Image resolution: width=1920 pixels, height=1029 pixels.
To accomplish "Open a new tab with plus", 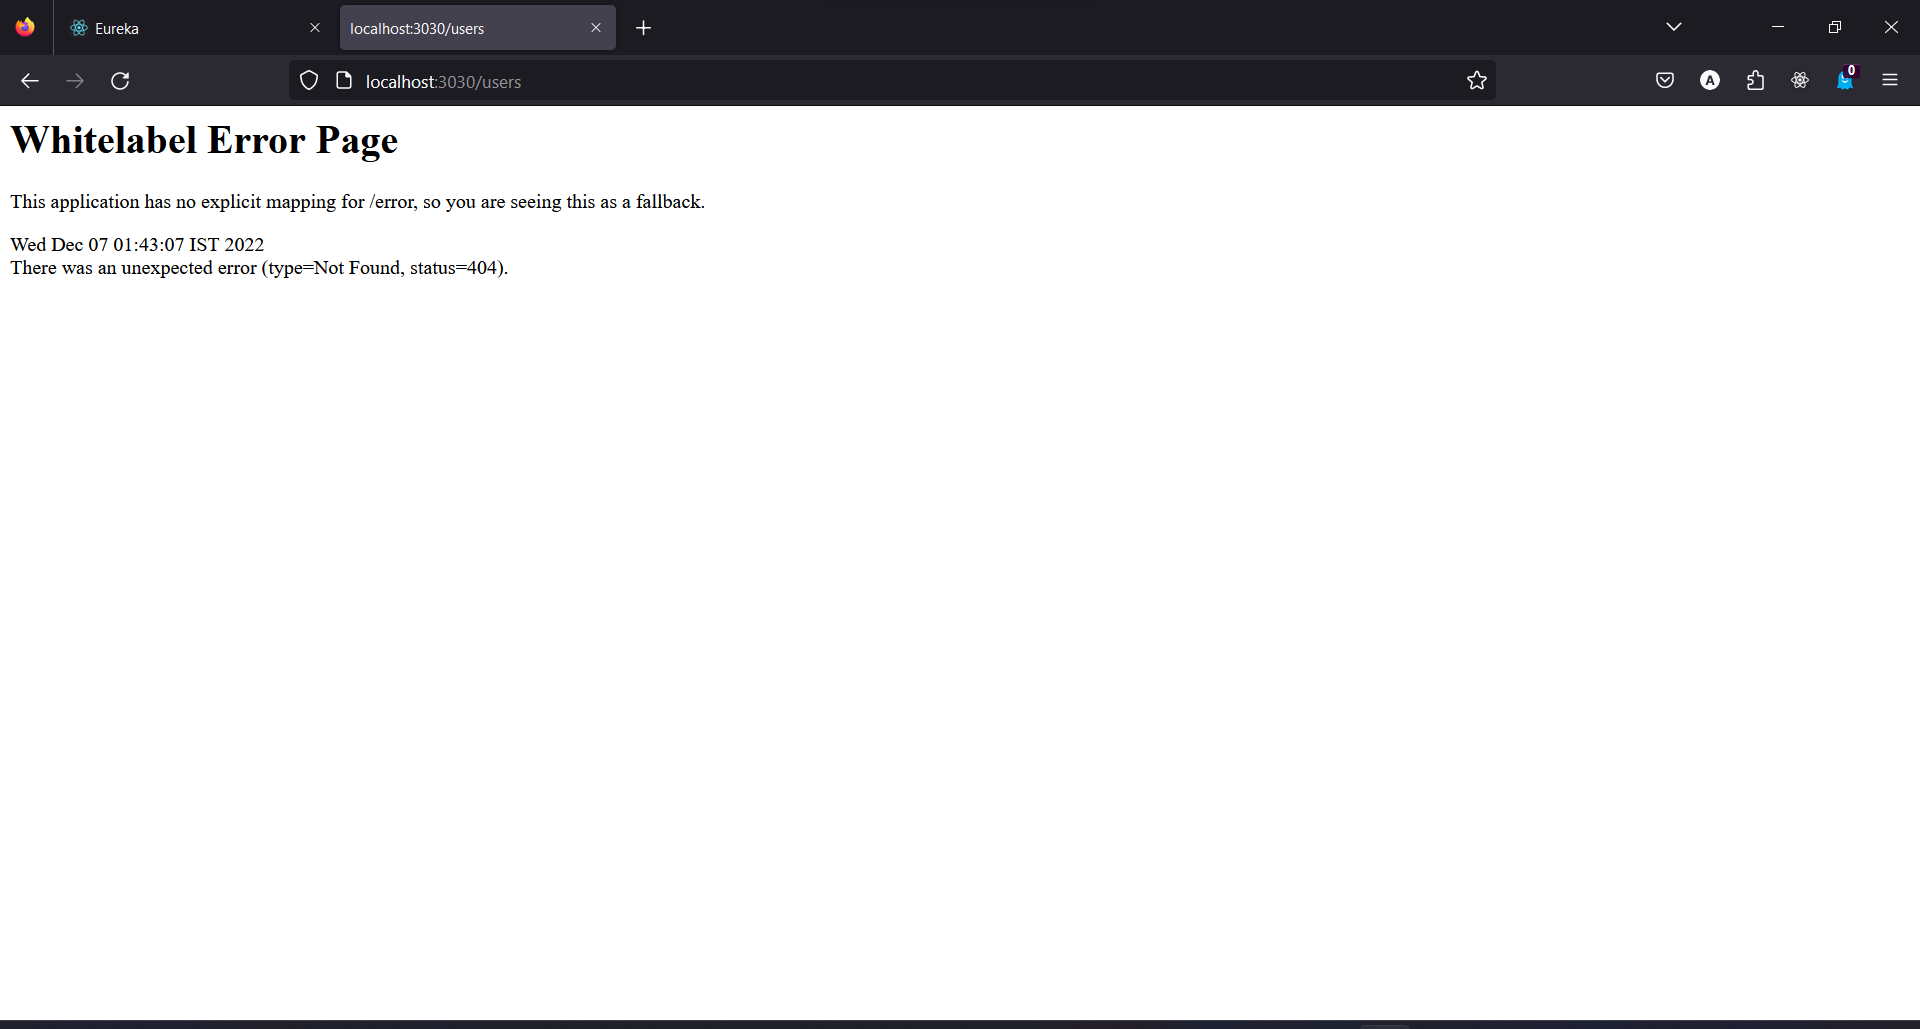I will point(644,28).
